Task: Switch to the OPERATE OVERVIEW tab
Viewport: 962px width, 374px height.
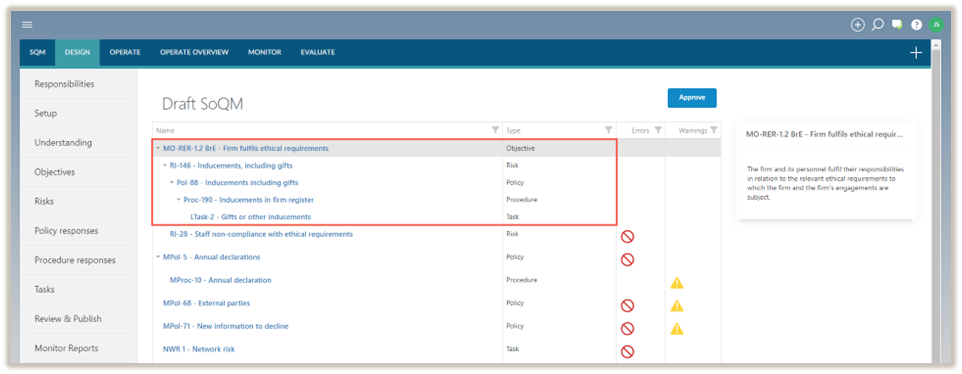Action: (x=194, y=53)
